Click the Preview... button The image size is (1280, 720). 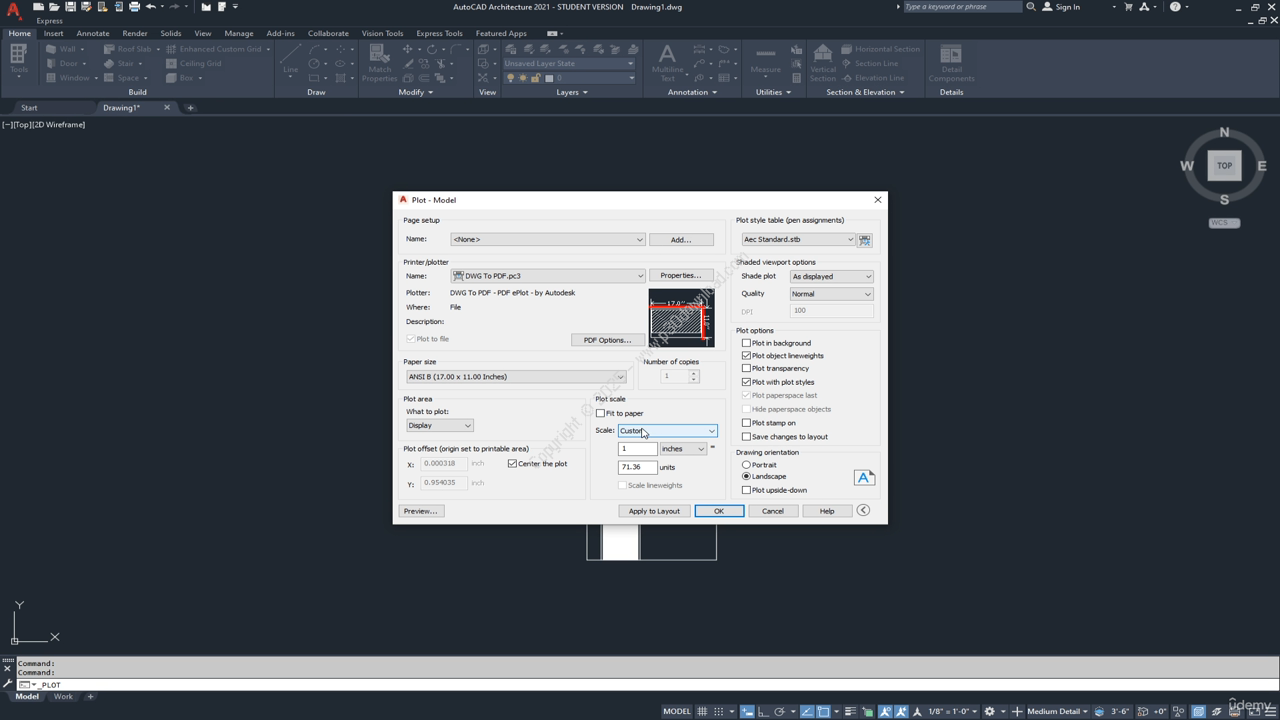[x=420, y=511]
